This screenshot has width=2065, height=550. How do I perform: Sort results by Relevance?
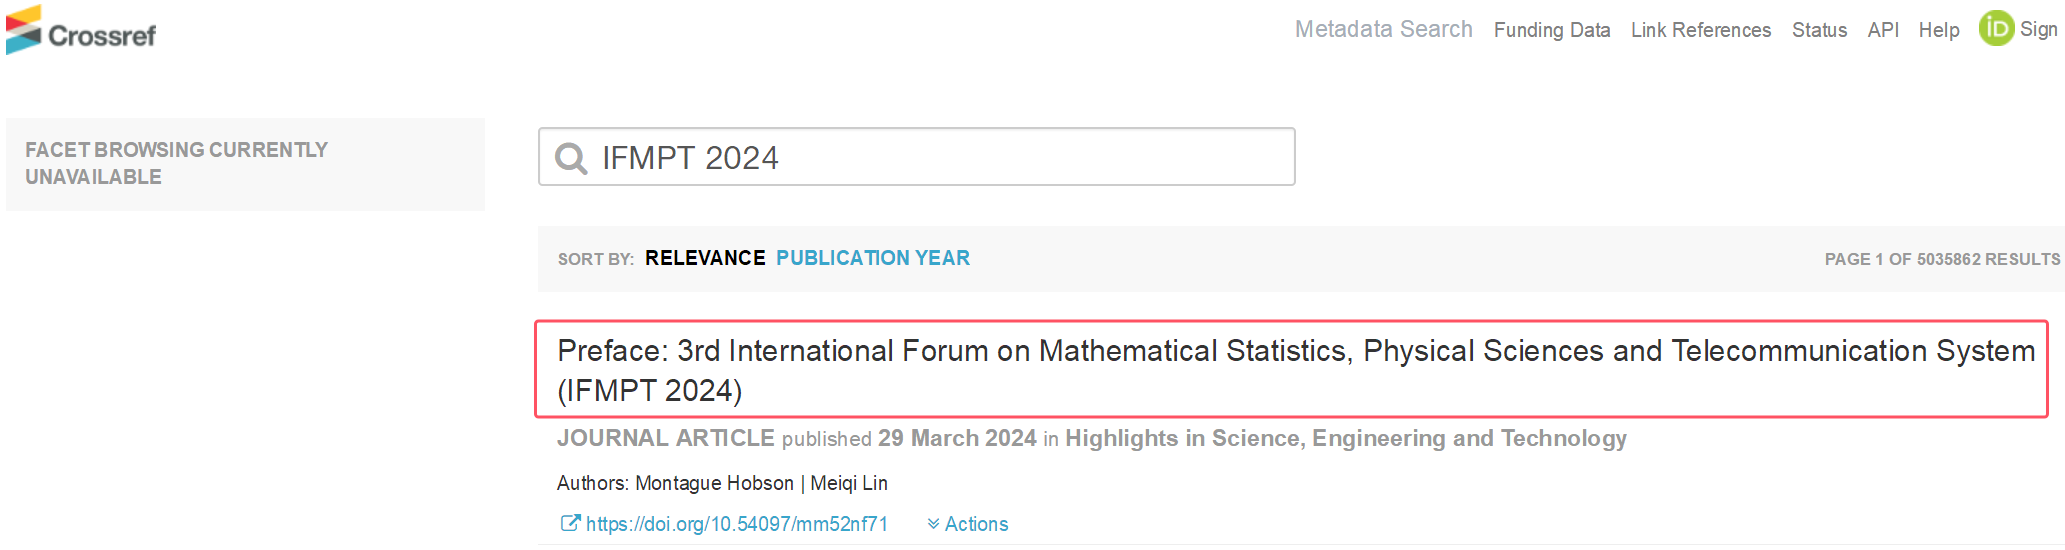[705, 258]
